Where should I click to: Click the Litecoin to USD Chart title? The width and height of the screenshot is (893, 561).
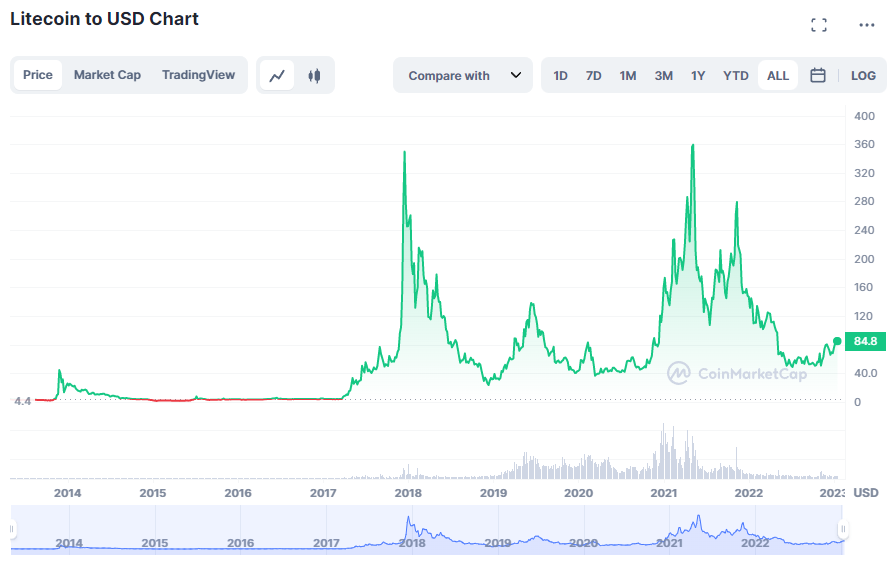coord(104,19)
